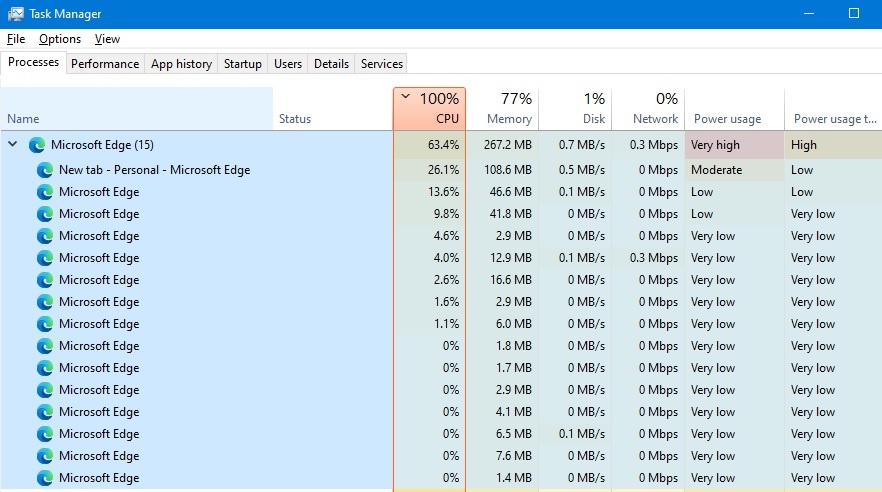The height and width of the screenshot is (492, 882).
Task: Sort by Power usage trend column header
Action: tap(834, 109)
